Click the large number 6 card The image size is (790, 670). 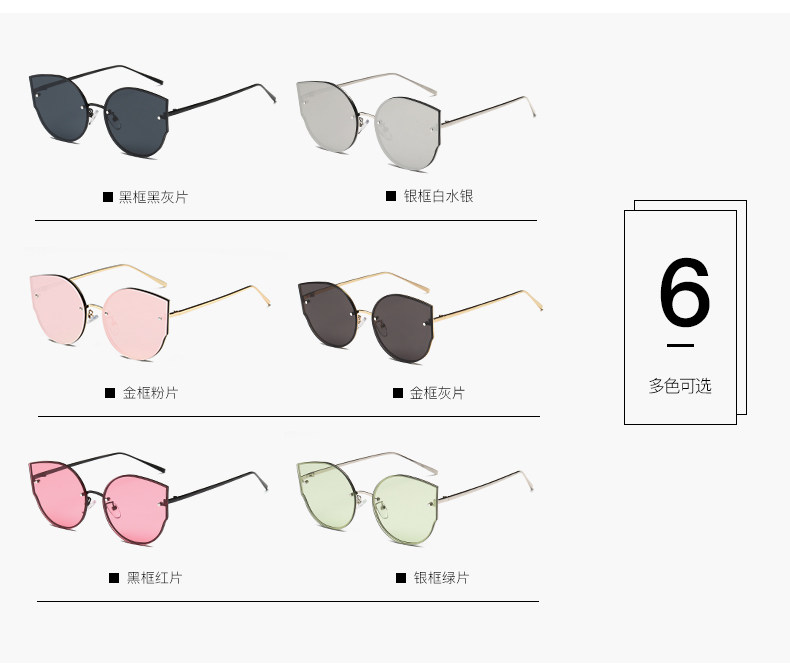[x=685, y=312]
